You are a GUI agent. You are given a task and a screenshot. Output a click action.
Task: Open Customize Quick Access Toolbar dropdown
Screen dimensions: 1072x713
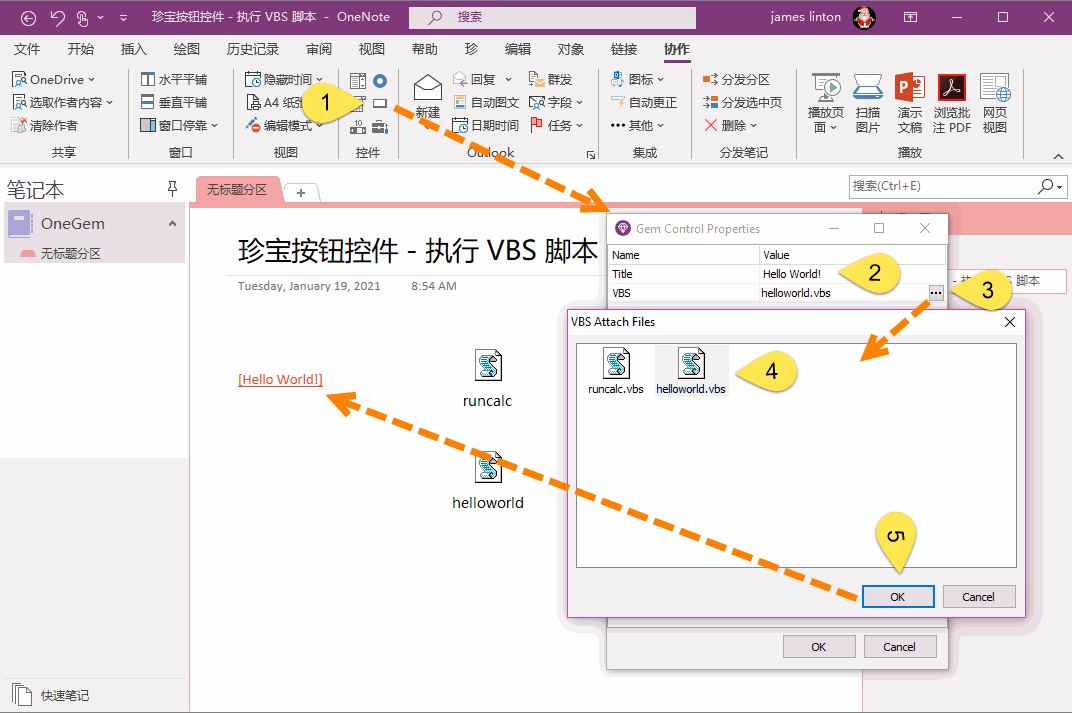coord(124,18)
